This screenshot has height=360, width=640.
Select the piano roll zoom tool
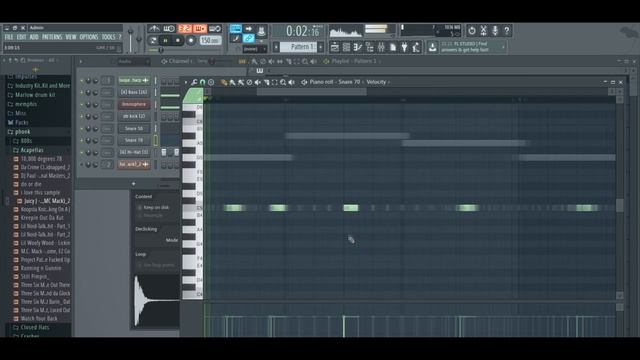coord(283,82)
